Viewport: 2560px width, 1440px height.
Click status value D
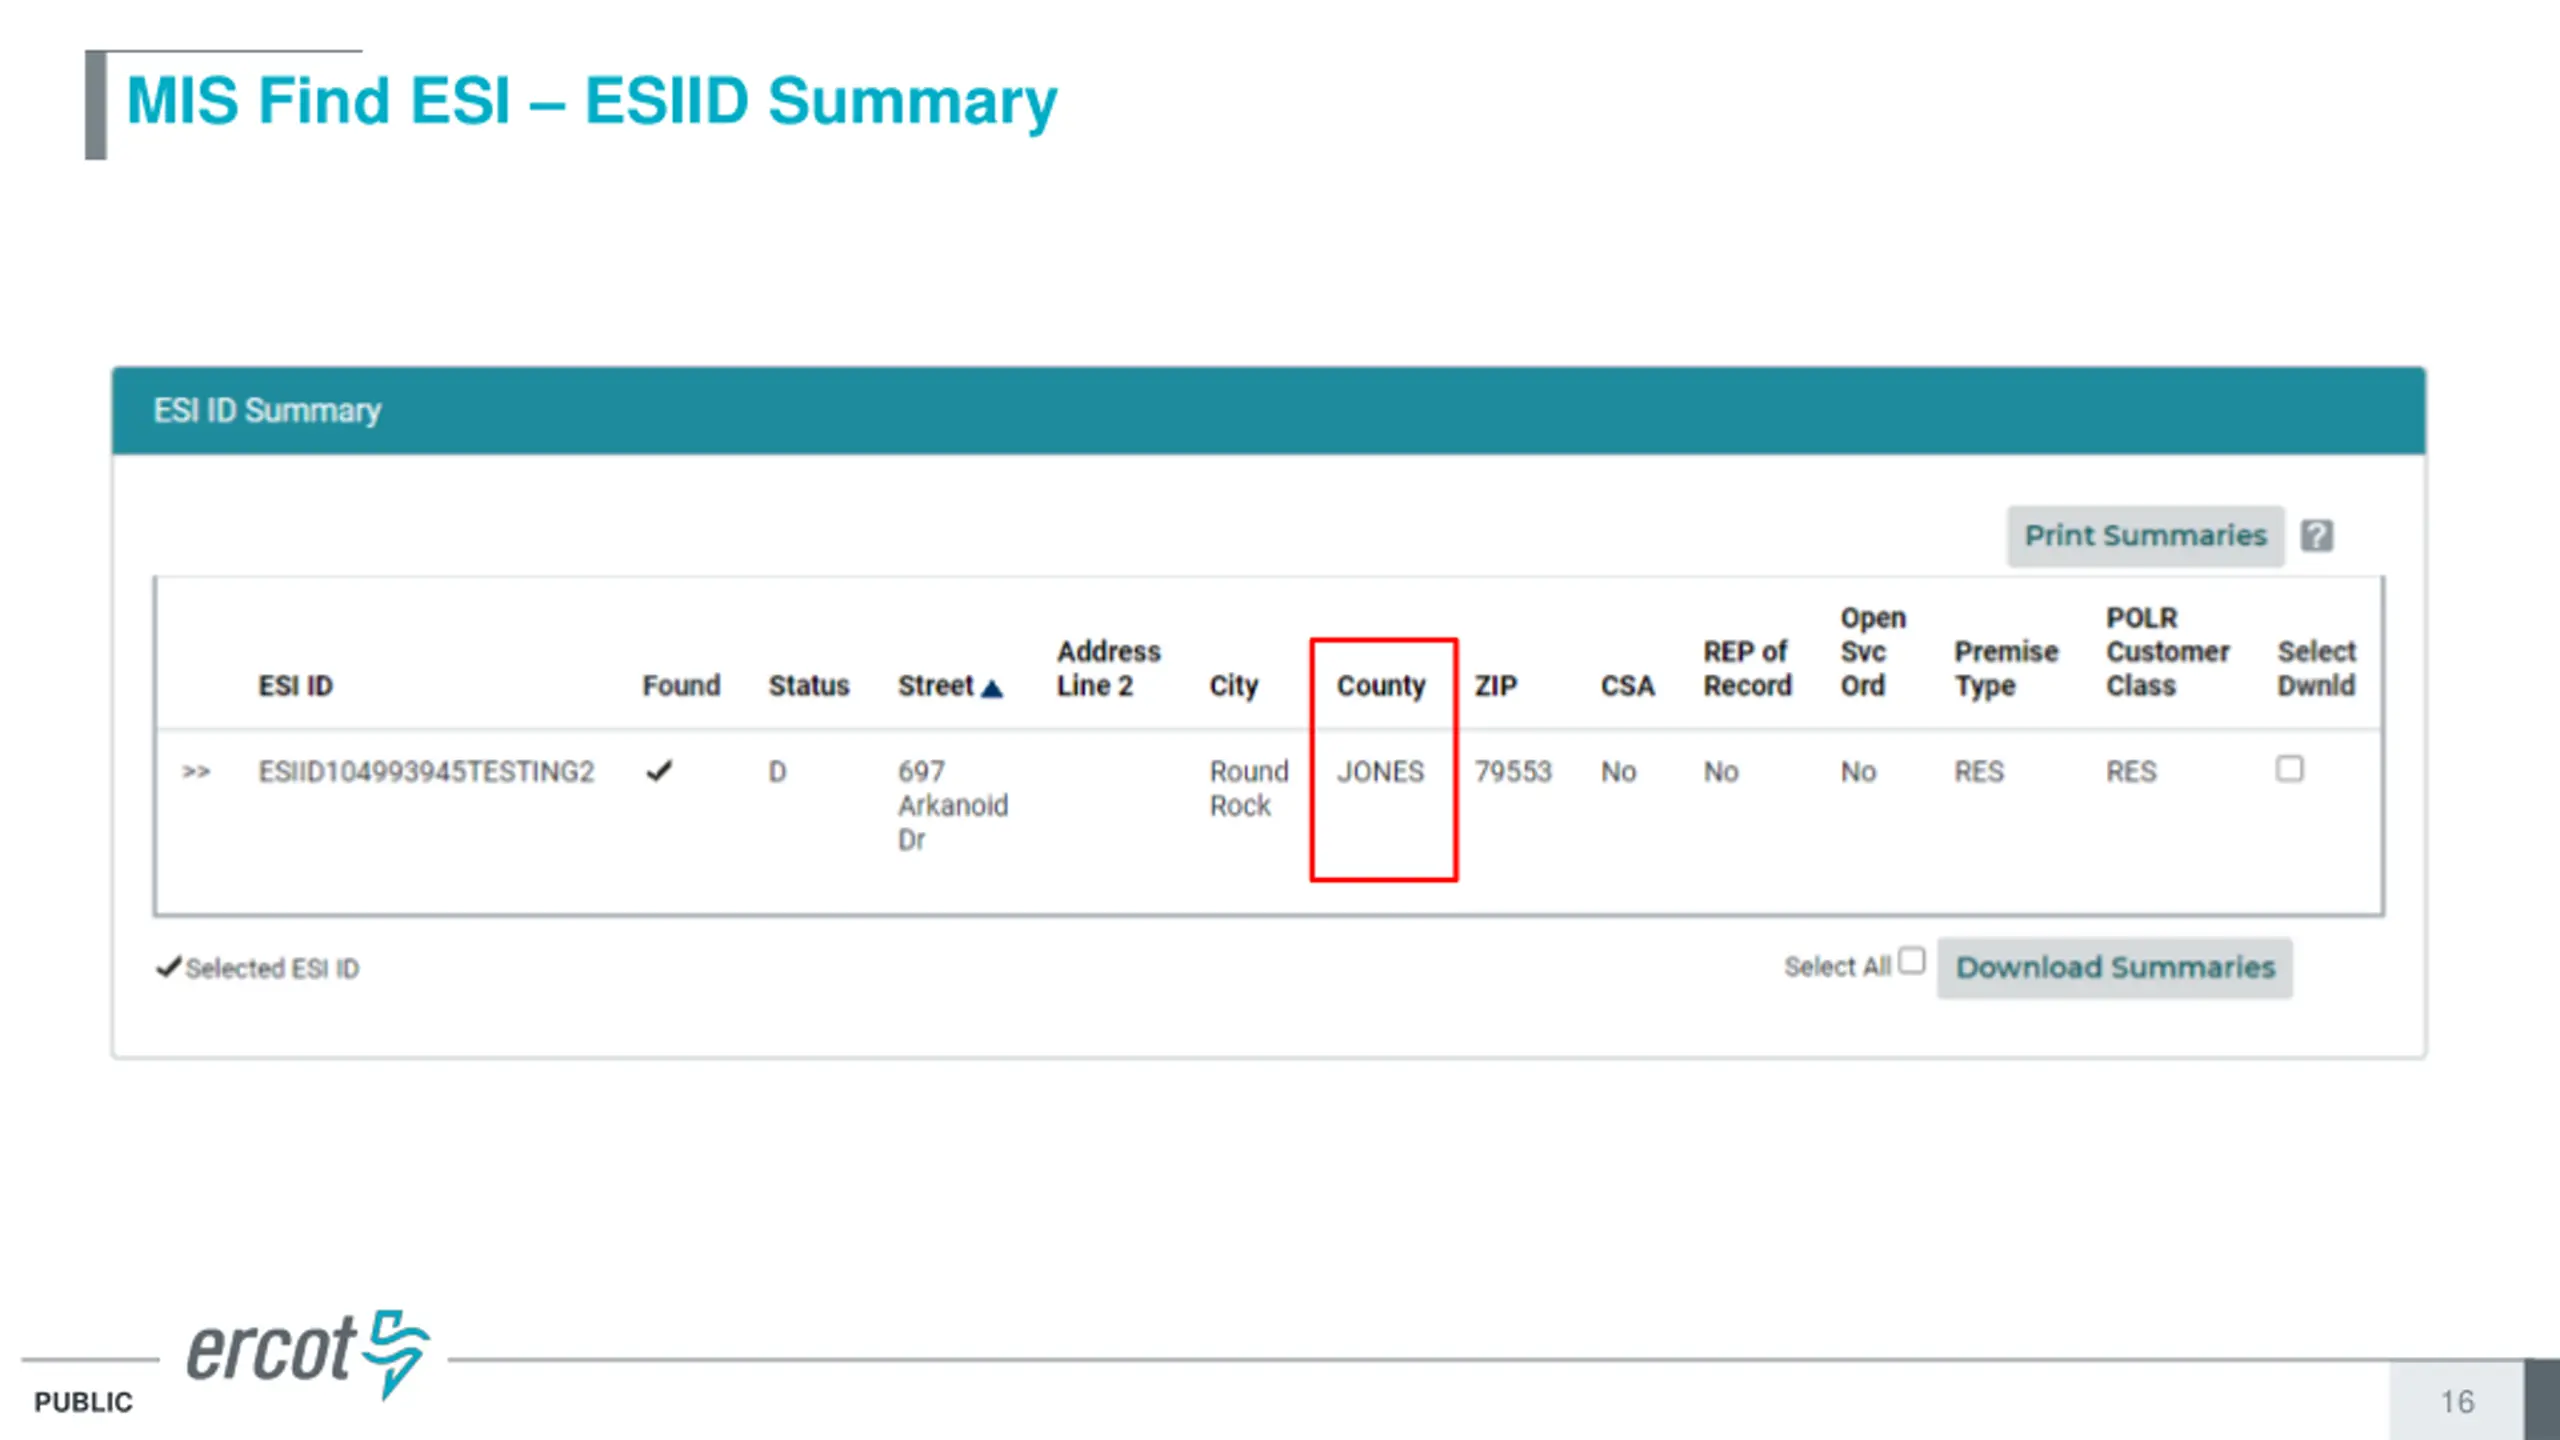(777, 772)
